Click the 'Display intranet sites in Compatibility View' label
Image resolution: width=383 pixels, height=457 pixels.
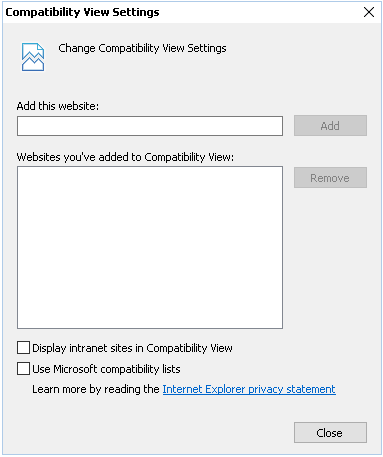132,348
